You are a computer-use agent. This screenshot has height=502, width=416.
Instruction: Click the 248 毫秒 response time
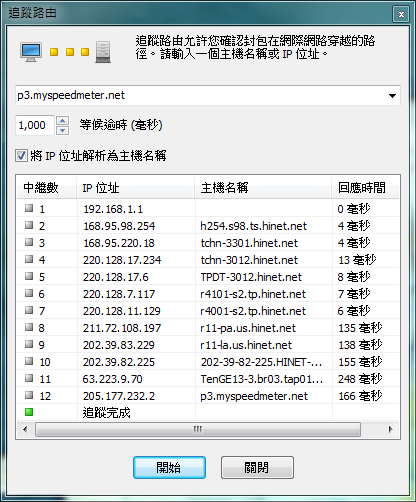pyautogui.click(x=360, y=379)
